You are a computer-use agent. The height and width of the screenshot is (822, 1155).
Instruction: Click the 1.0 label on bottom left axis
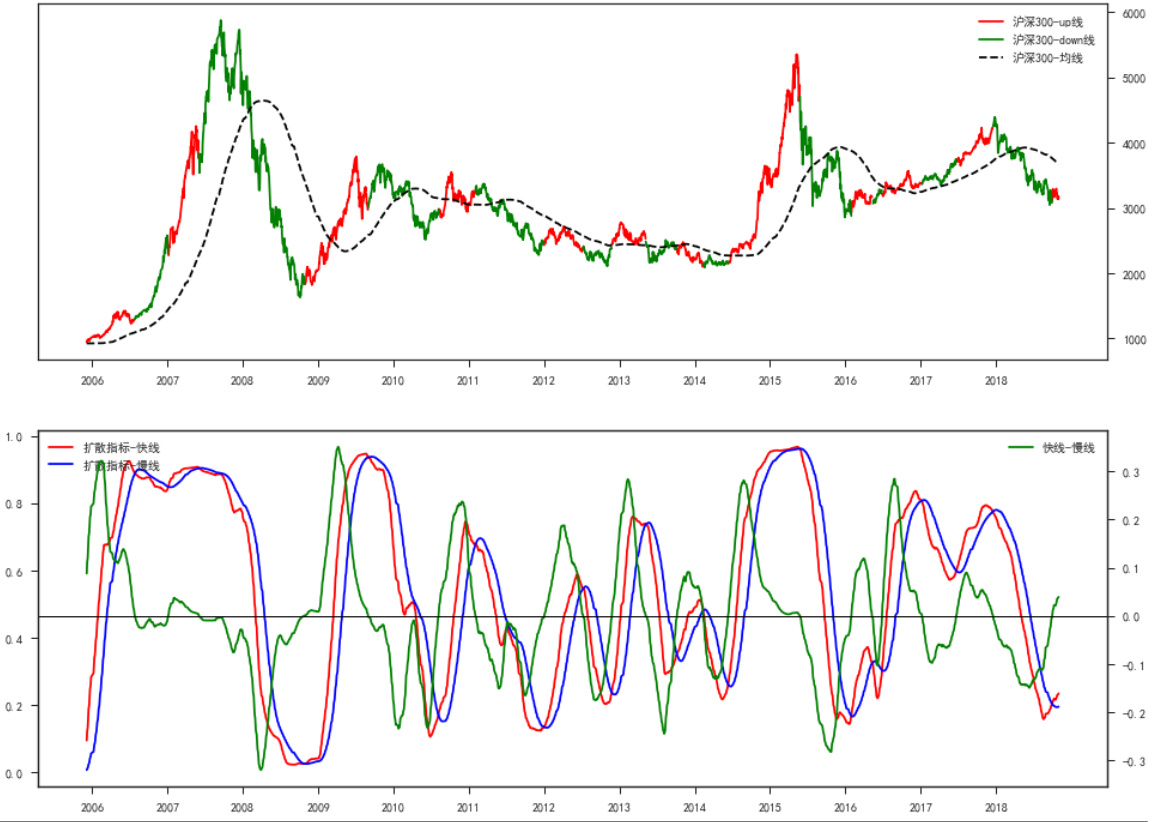click(15, 437)
